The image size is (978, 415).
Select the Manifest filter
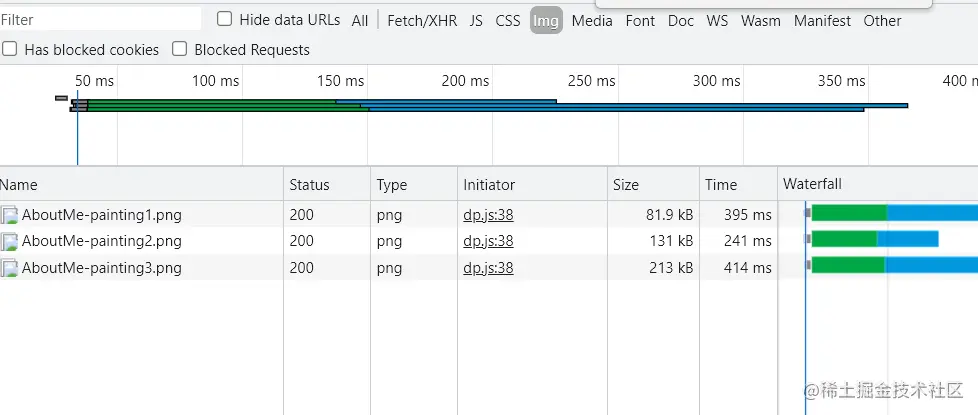(x=822, y=20)
